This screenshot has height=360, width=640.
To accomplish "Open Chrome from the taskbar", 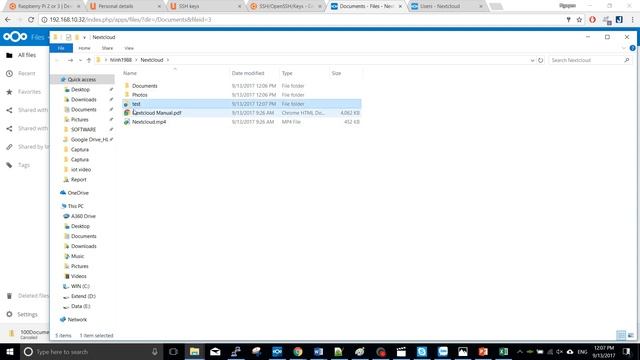I will tap(298, 351).
